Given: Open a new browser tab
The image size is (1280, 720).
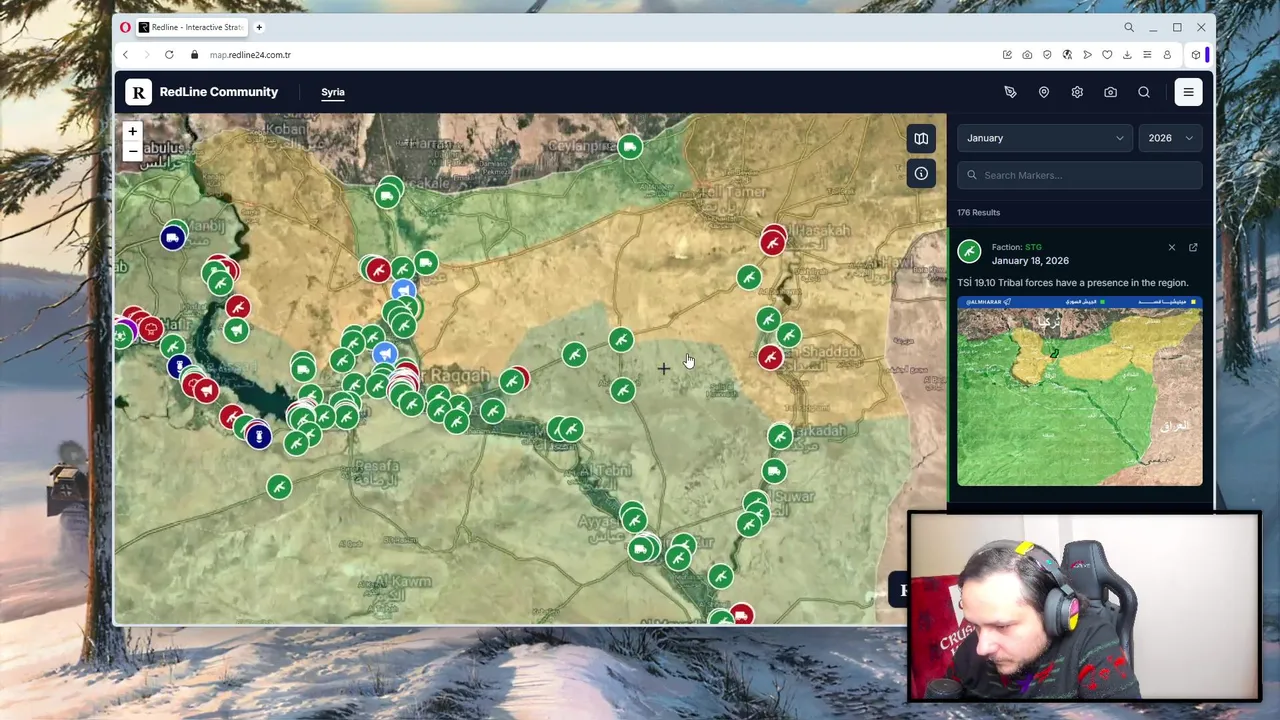Looking at the screenshot, I should pos(259,27).
